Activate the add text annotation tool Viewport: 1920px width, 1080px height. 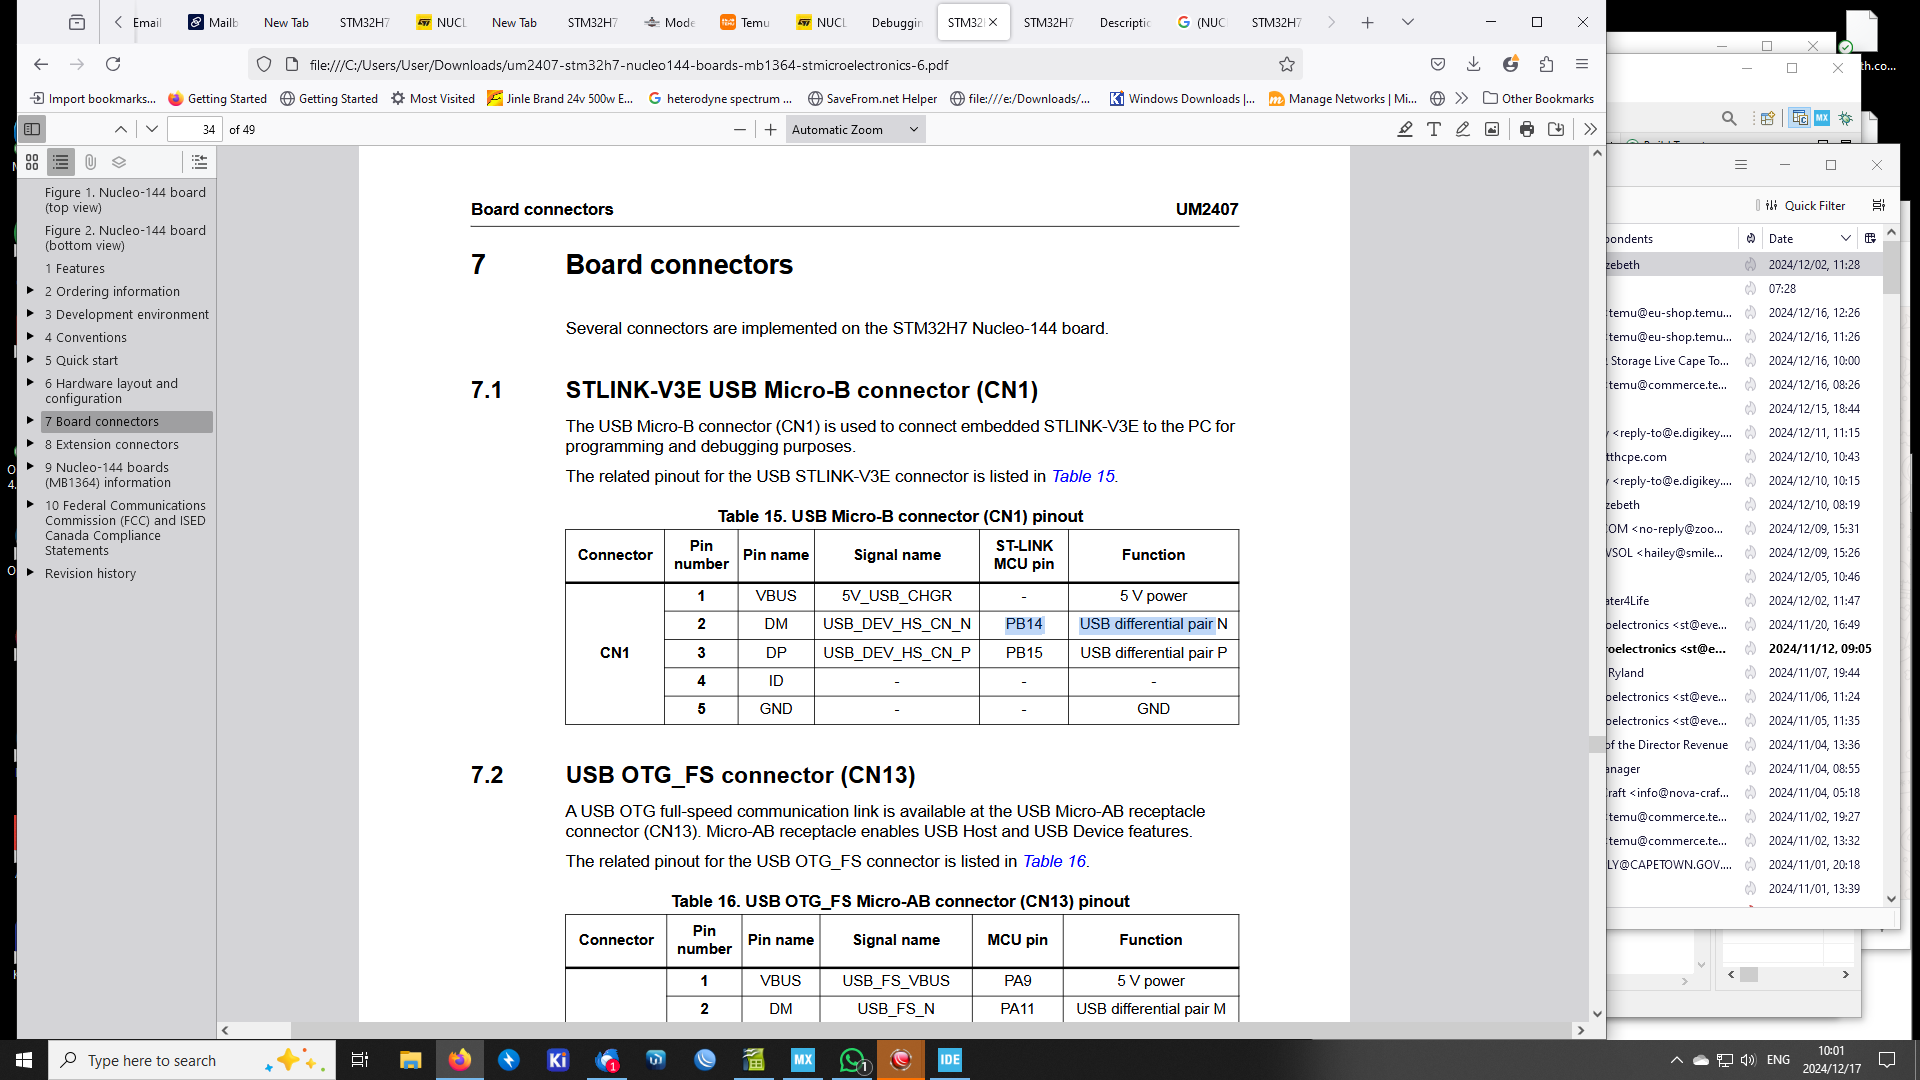point(1434,129)
